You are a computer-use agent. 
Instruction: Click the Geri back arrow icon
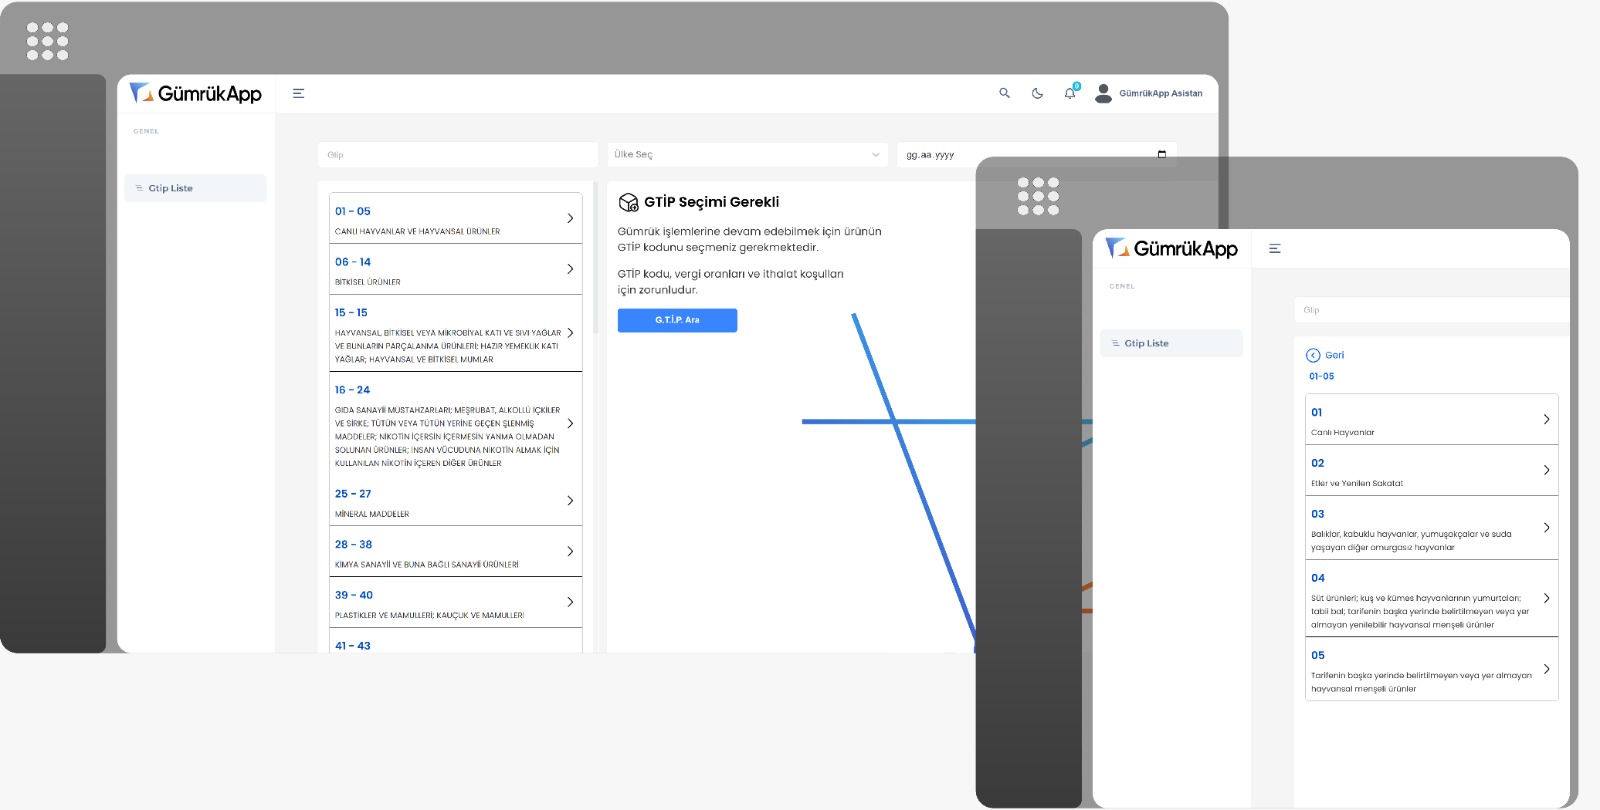coord(1313,355)
